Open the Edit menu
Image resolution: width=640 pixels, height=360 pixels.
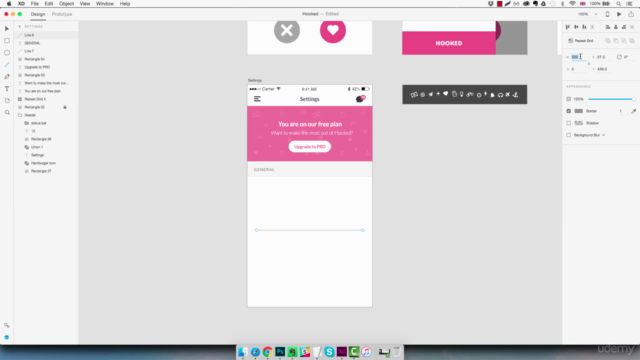49,4
